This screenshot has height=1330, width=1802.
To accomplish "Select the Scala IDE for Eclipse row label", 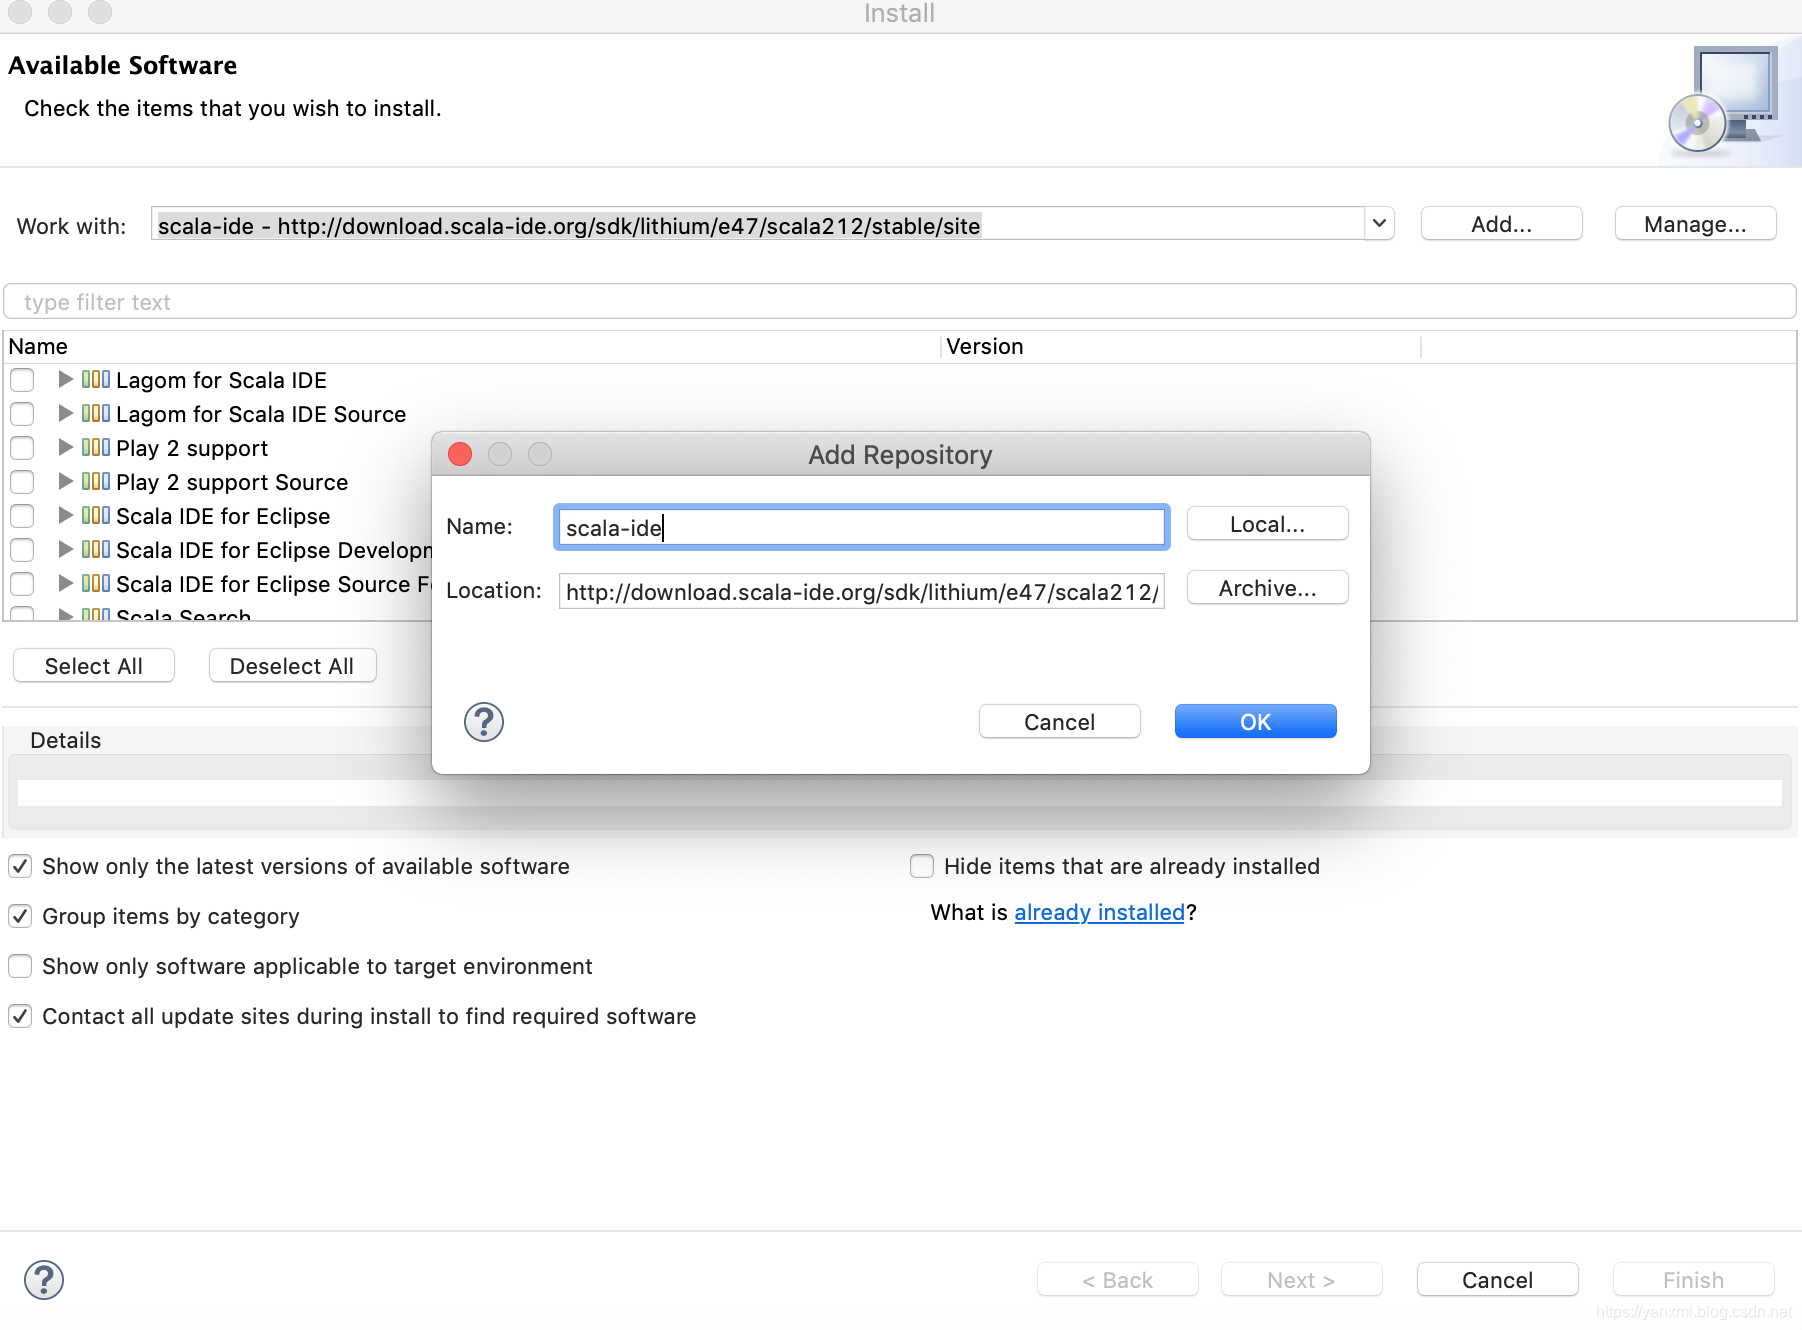I will (x=223, y=516).
